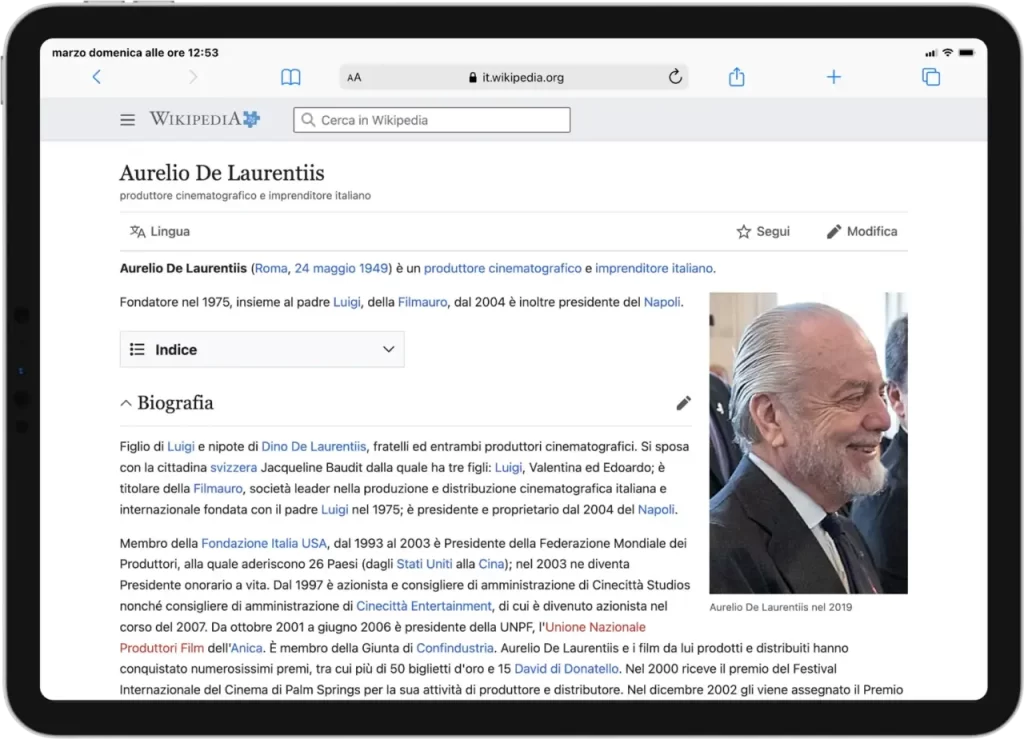
Task: Open the Aurelio De Laurentiis photo
Action: pyautogui.click(x=808, y=443)
